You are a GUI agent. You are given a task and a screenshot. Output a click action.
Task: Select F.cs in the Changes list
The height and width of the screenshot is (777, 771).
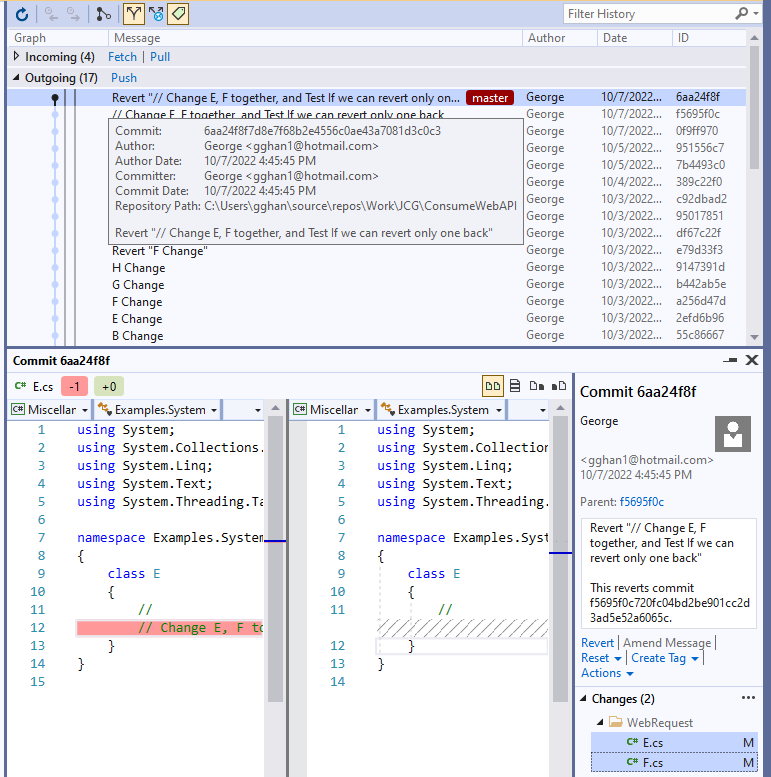click(x=652, y=763)
